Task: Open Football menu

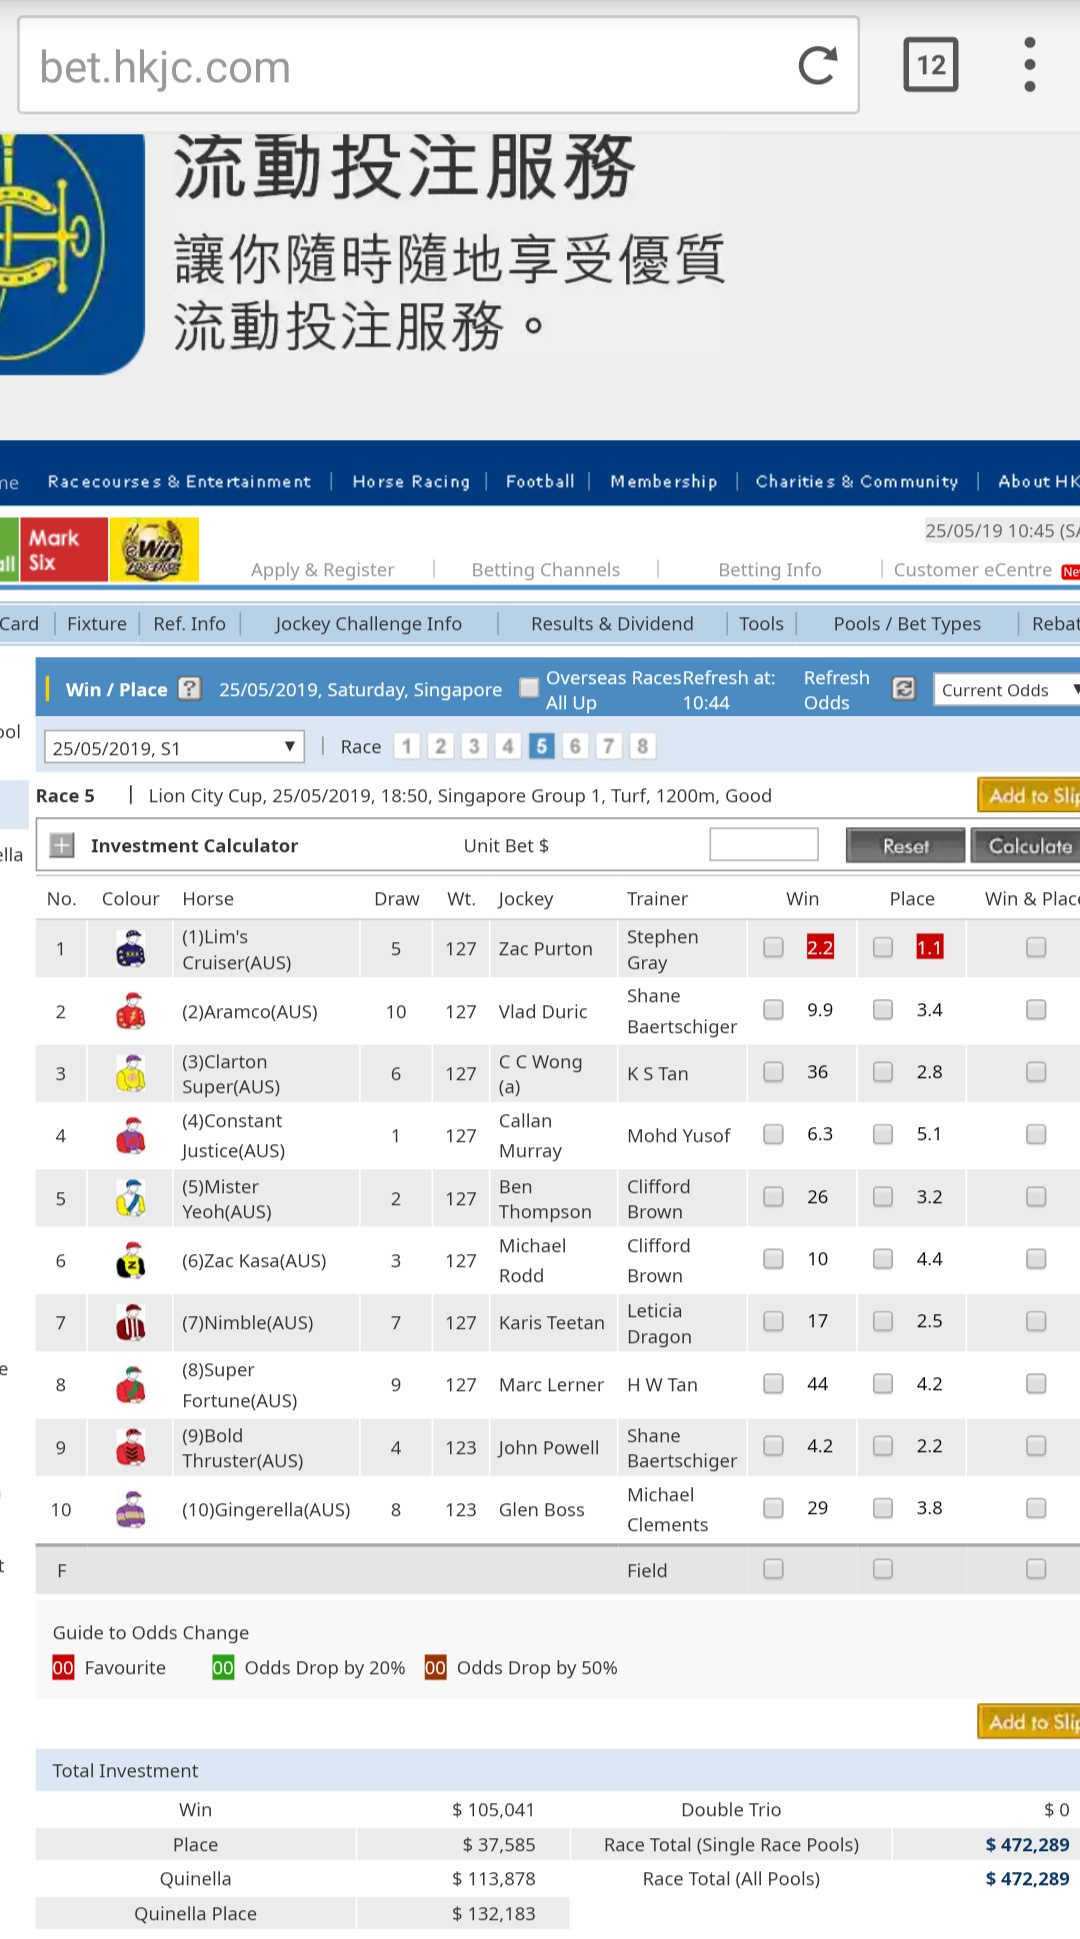Action: tap(540, 482)
